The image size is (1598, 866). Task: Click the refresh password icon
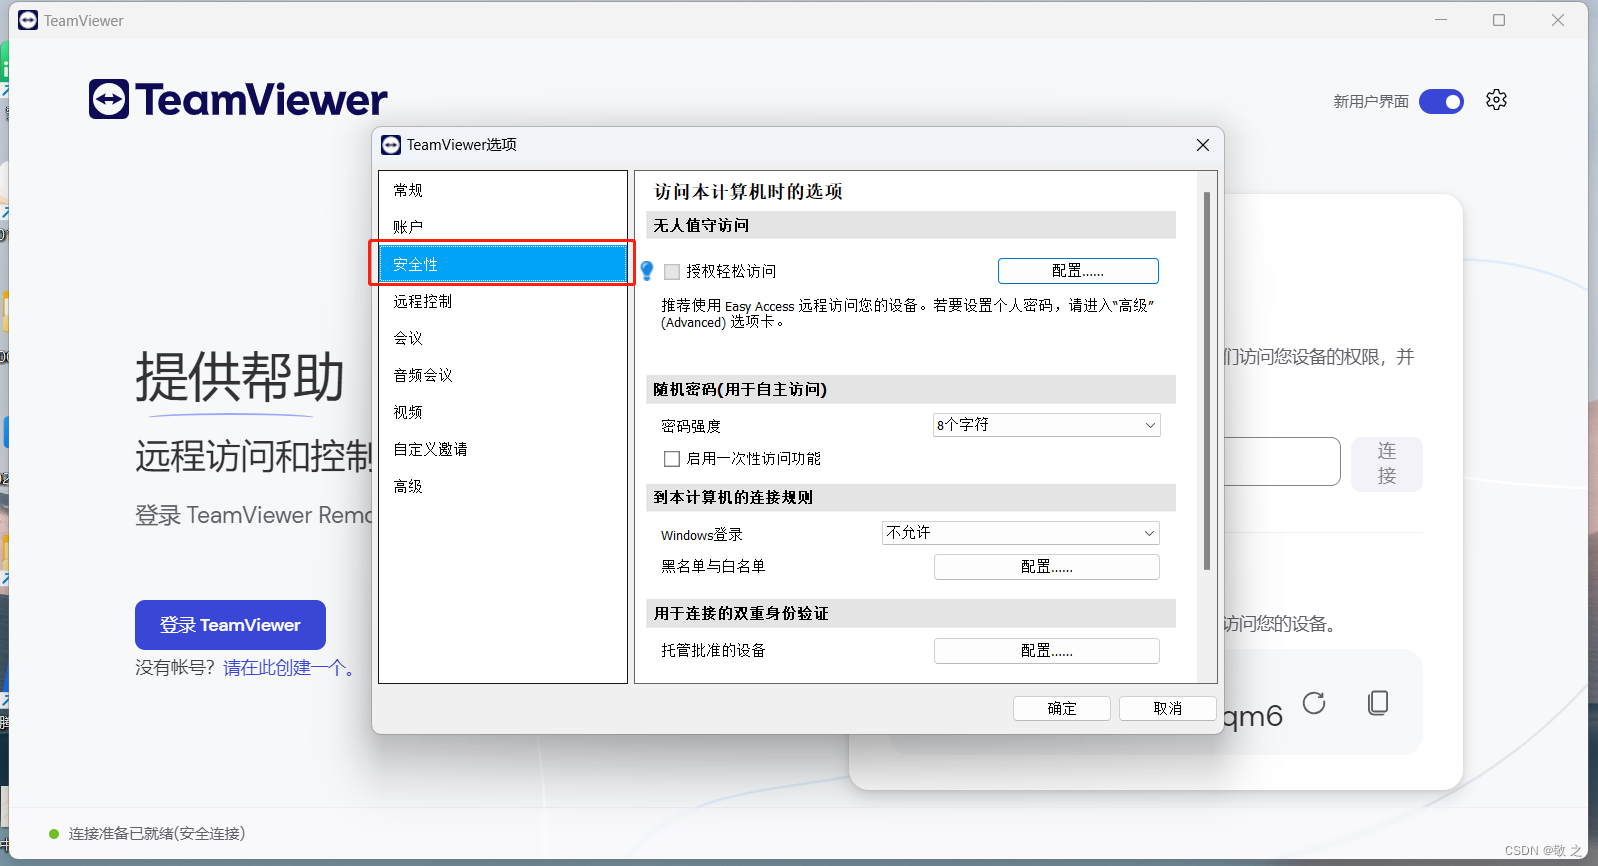pyautogui.click(x=1314, y=703)
